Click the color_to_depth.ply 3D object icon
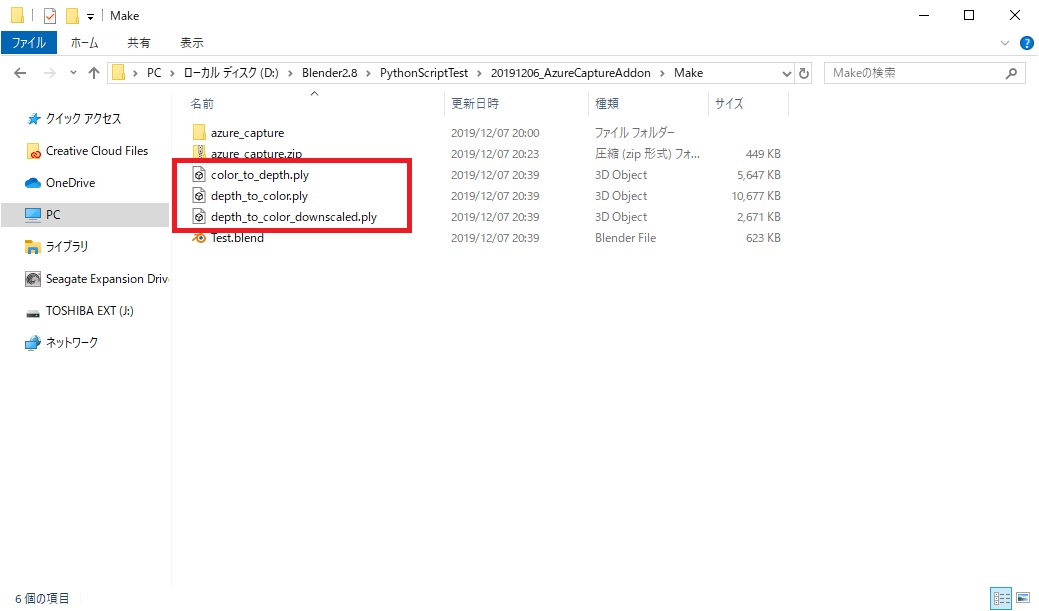The width and height of the screenshot is (1039, 611). 199,175
